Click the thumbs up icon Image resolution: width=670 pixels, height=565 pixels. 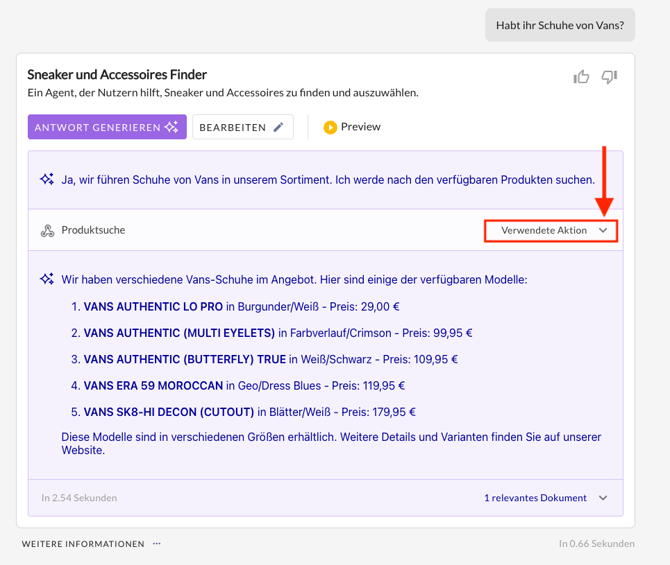click(581, 77)
